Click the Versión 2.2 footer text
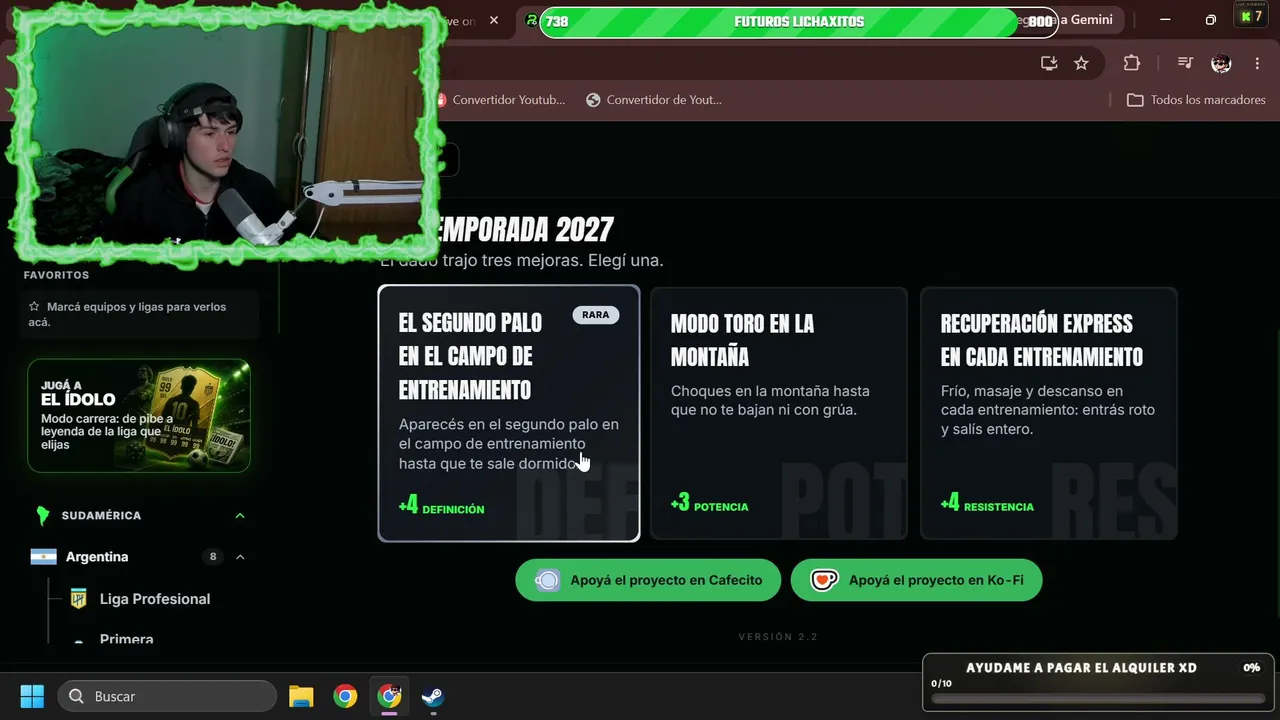Viewport: 1280px width, 720px height. [779, 637]
